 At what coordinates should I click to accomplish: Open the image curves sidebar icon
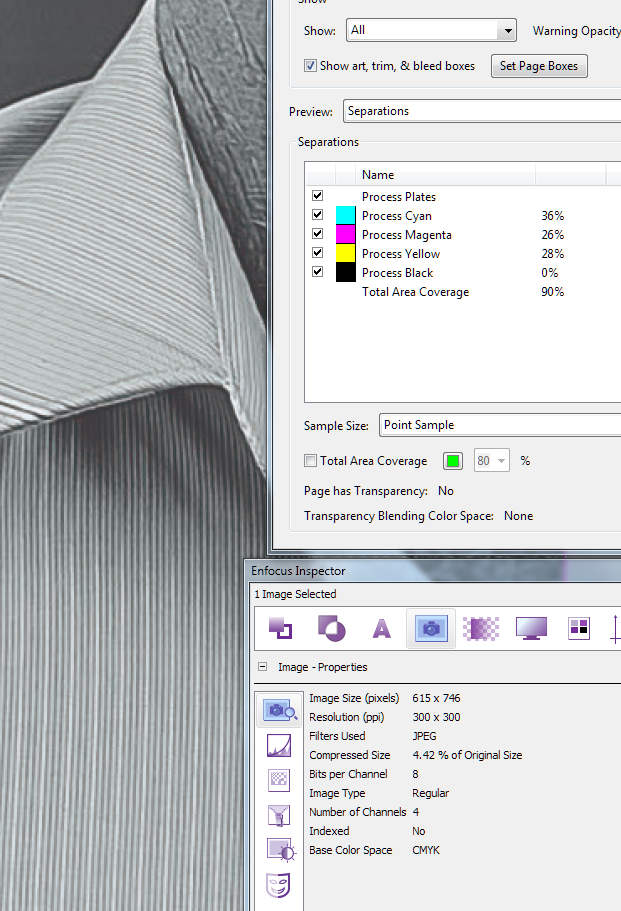pos(279,745)
